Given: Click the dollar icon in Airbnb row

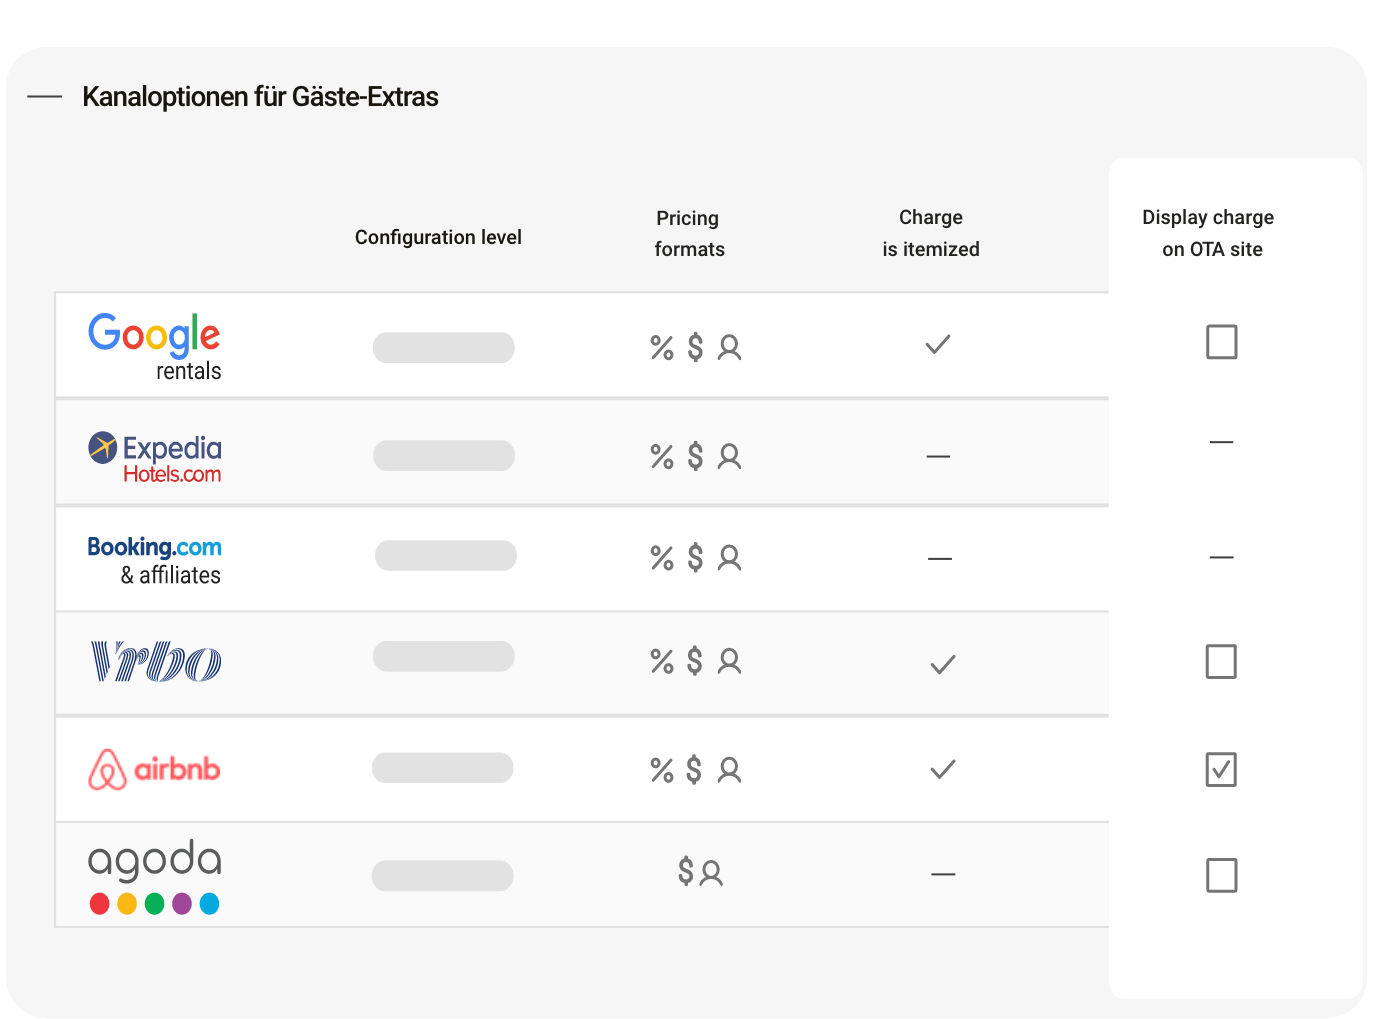Looking at the screenshot, I should coord(694,770).
